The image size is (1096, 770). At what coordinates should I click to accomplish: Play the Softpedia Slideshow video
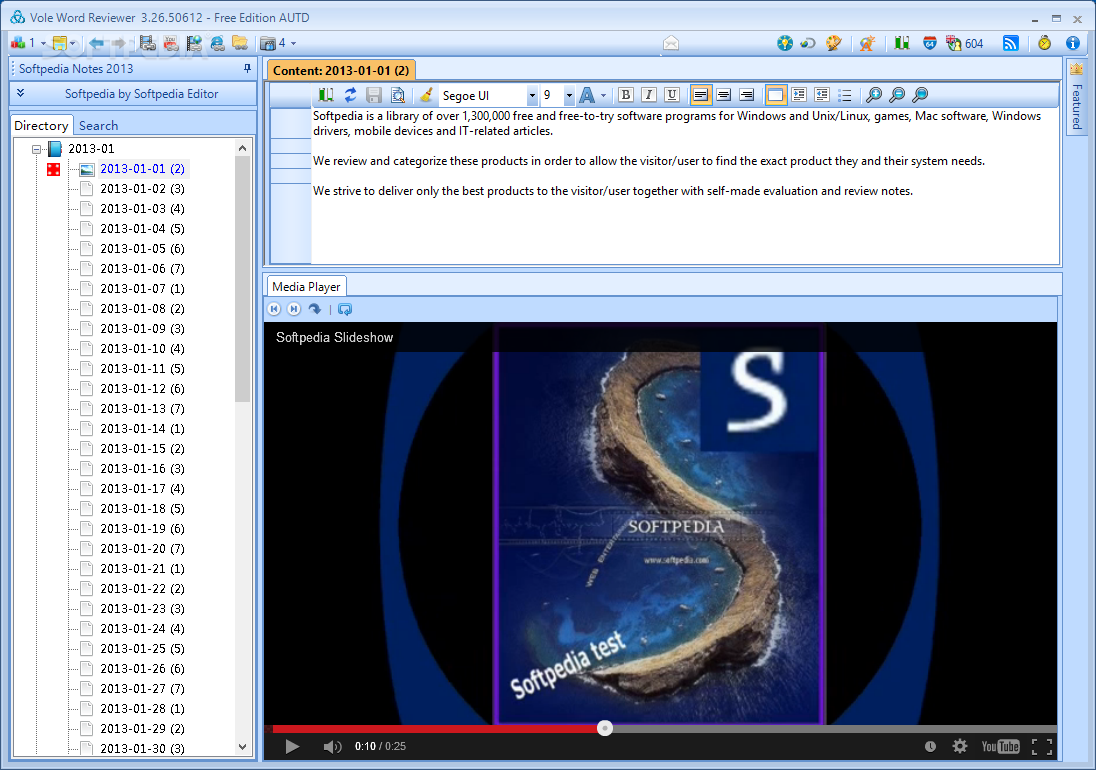pyautogui.click(x=292, y=746)
